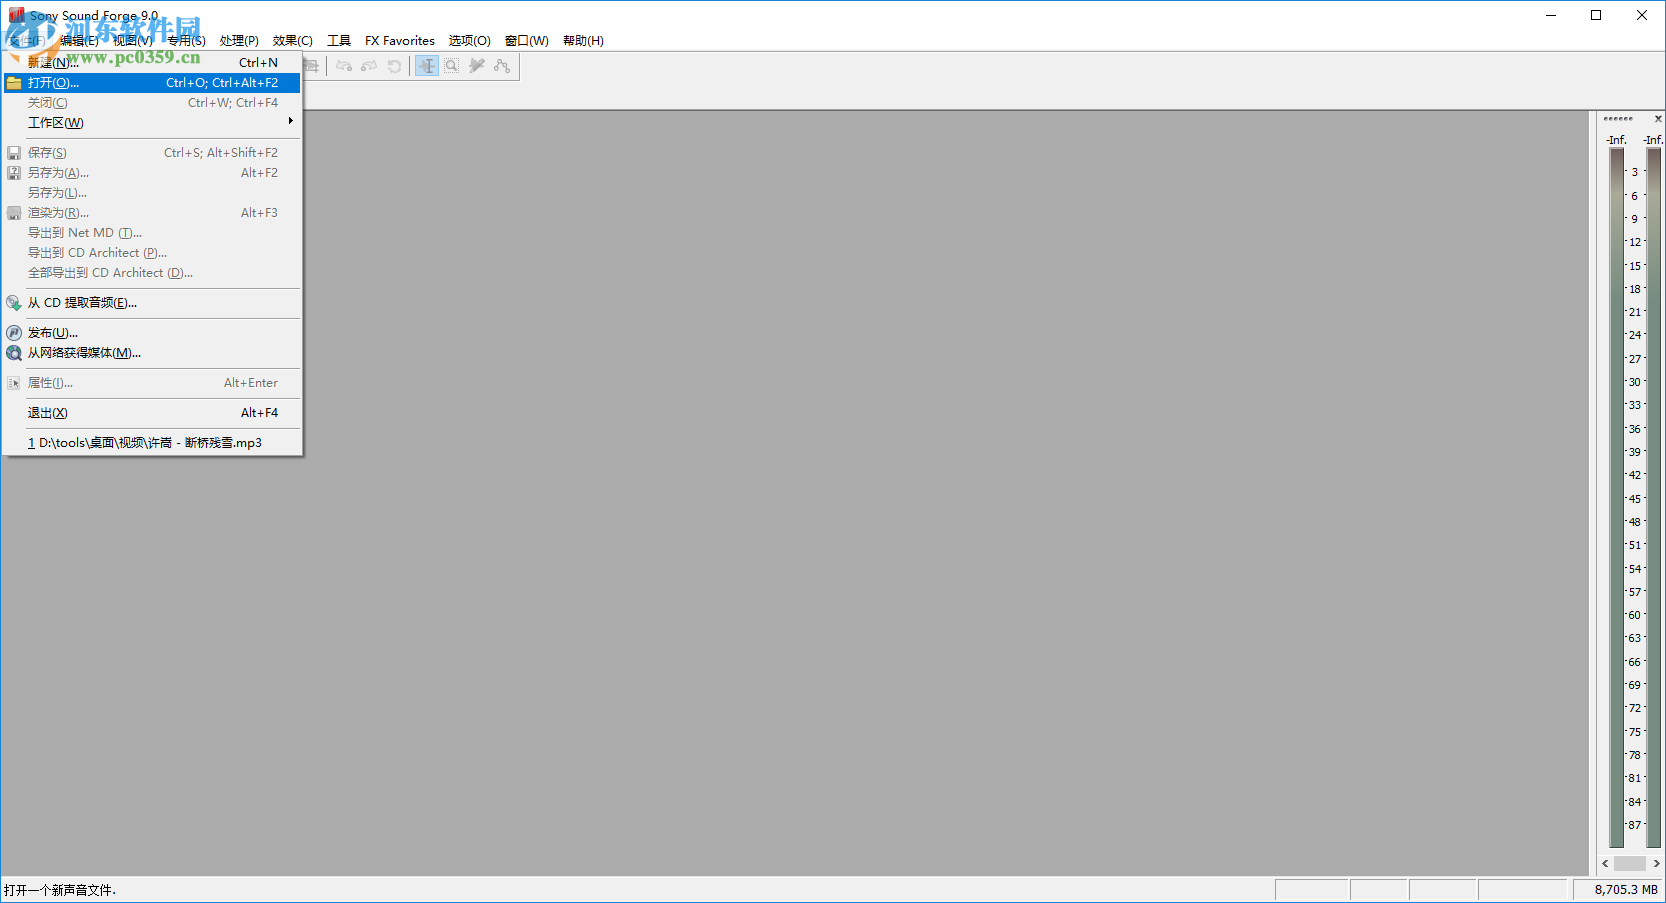
Task: Click the Repeat toolbar icon
Action: coord(394,66)
